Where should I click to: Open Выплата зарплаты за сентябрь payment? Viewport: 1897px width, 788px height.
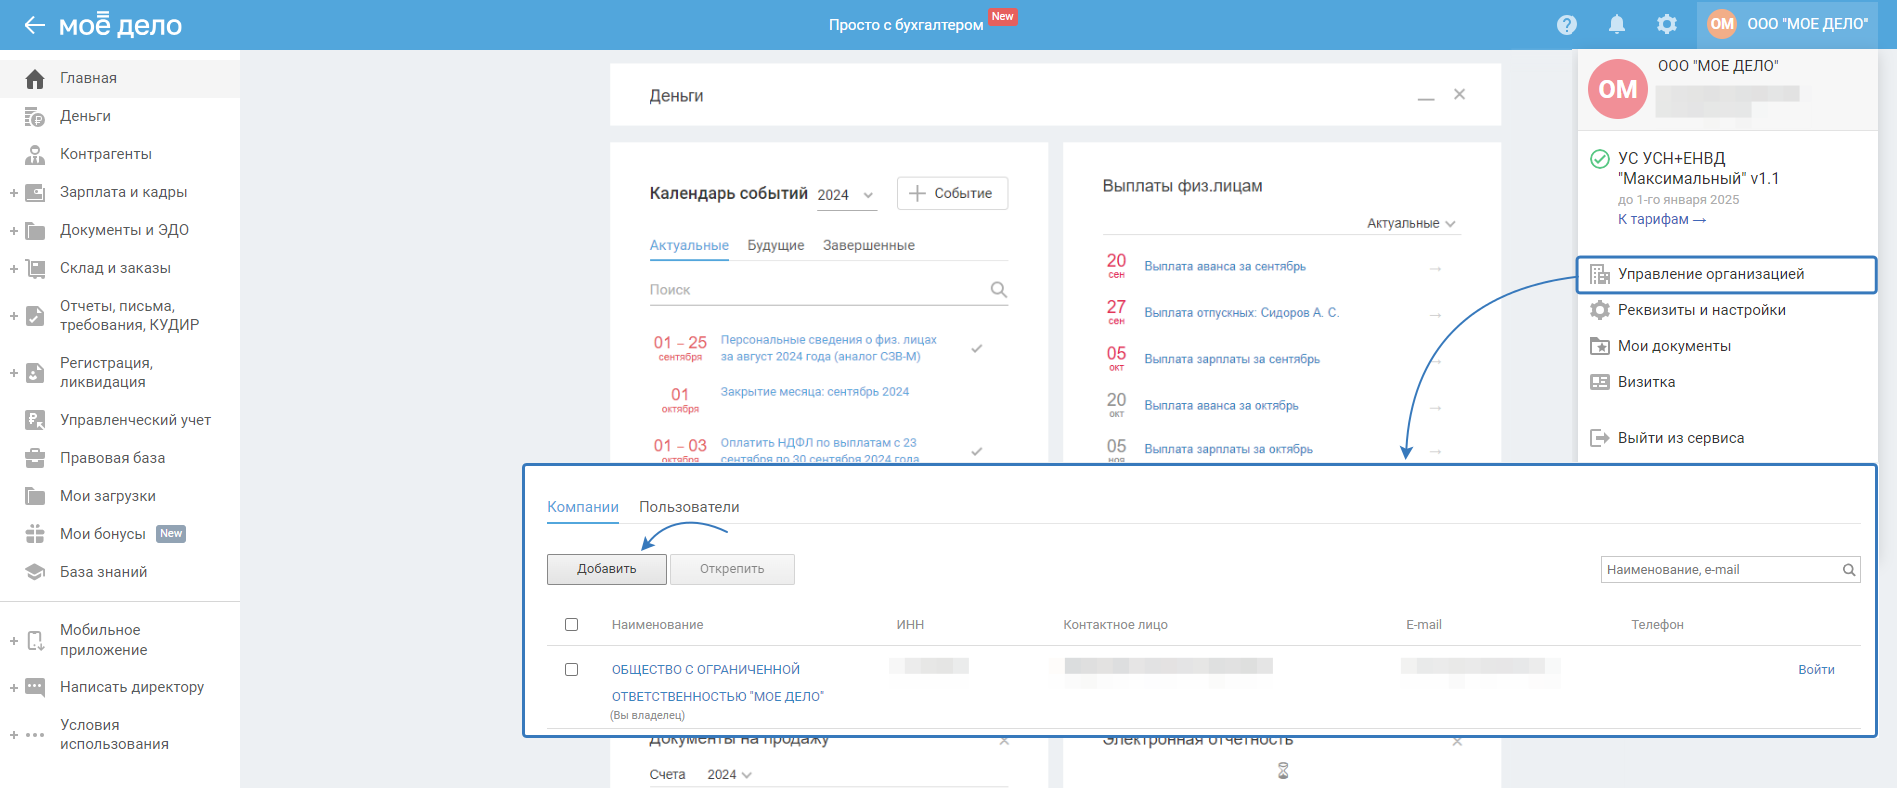point(1232,359)
